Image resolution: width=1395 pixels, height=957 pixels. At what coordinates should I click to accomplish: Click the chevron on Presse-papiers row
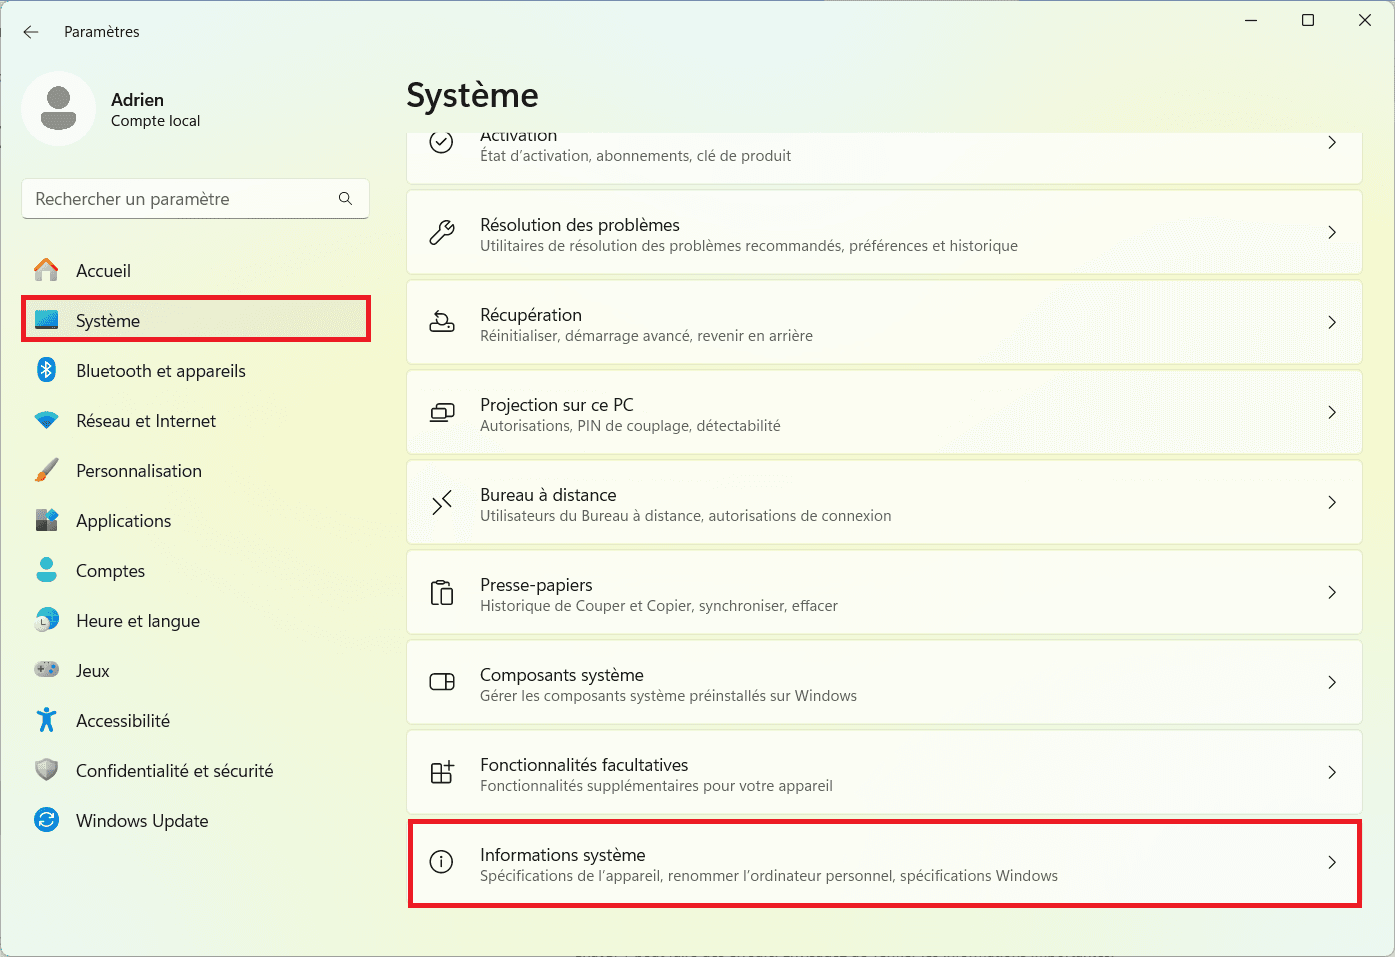[1332, 592]
